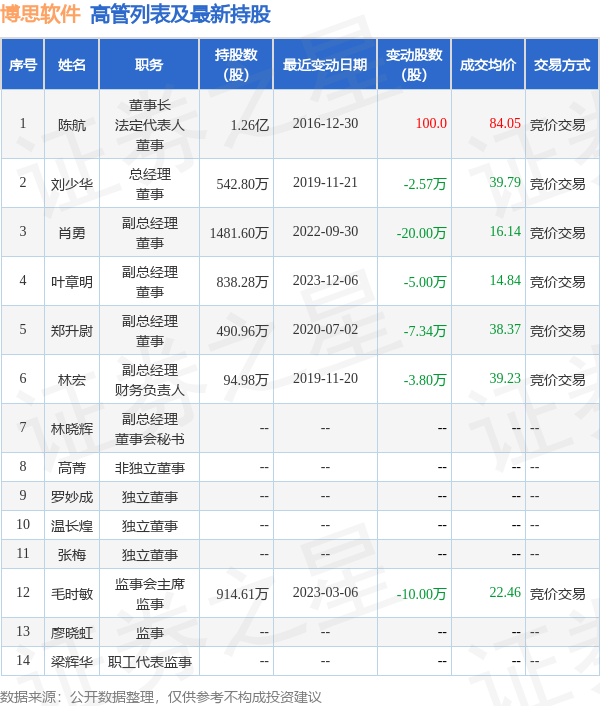Screen dimensions: 600x706
Task: Select the 成交均价 column header
Action: pos(488,65)
